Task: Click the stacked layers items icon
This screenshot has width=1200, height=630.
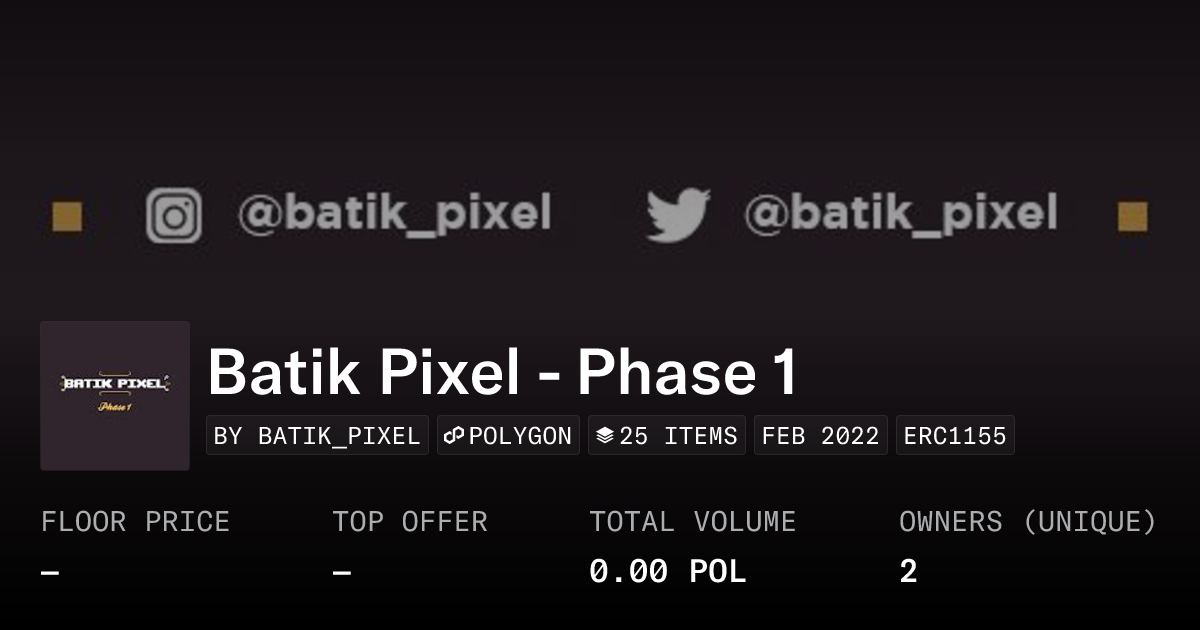Action: [604, 436]
